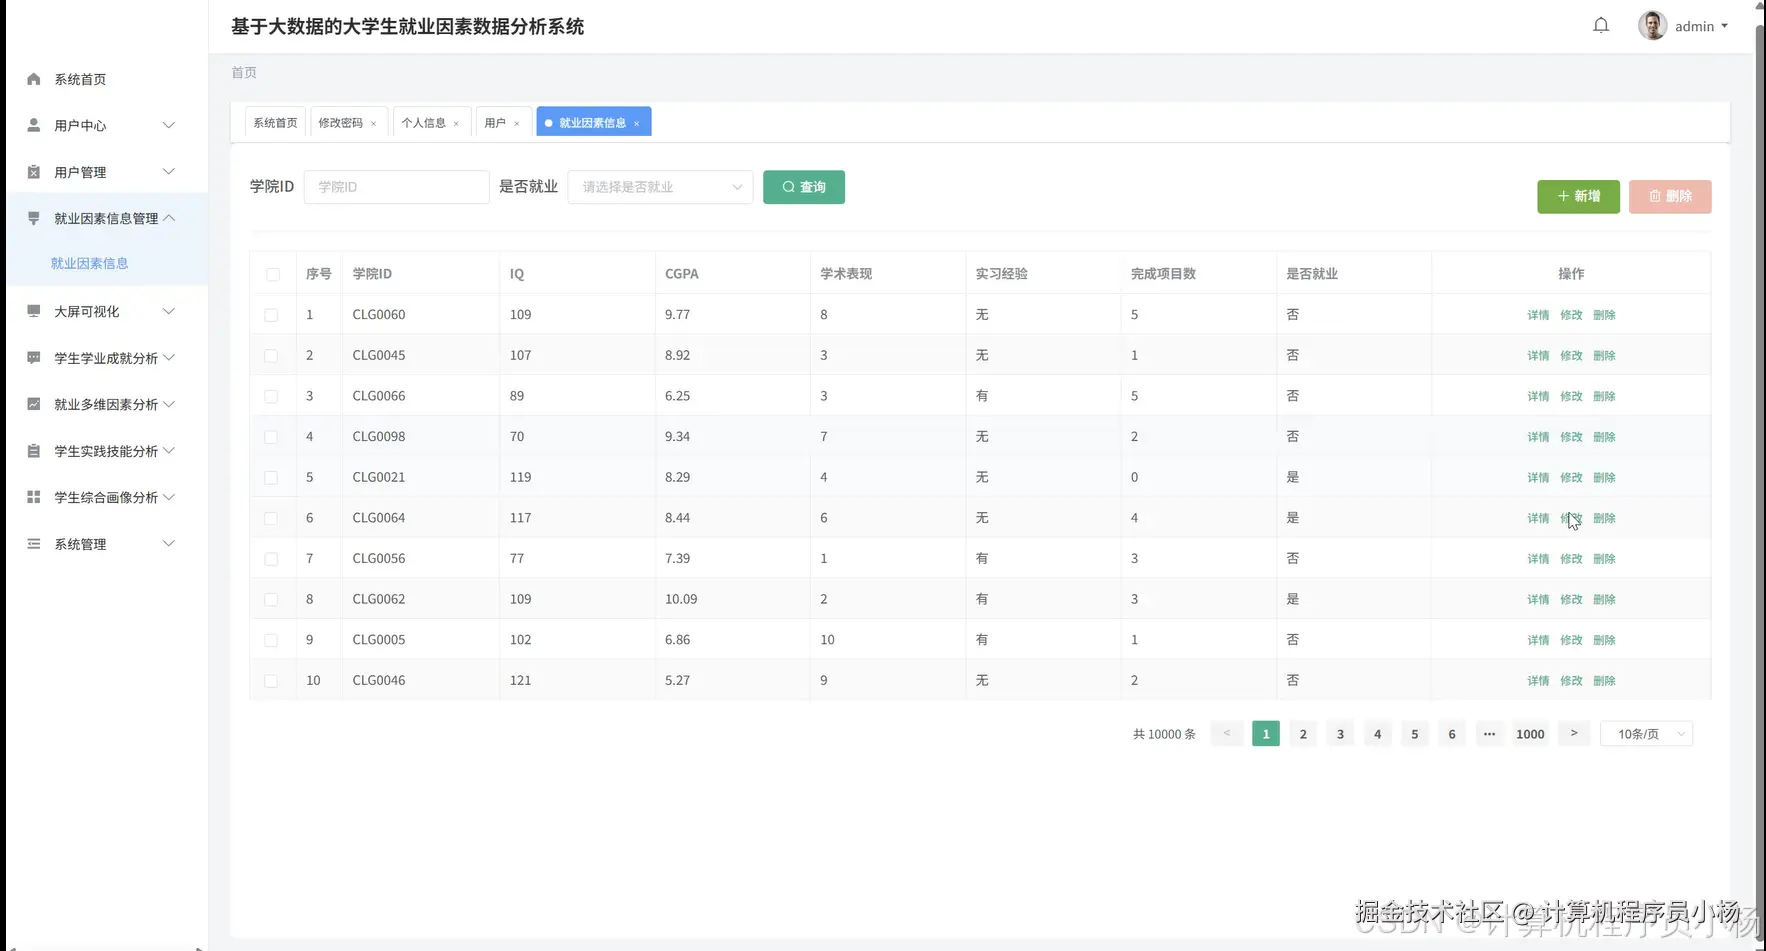
Task: Go to page 2
Action: click(1303, 734)
